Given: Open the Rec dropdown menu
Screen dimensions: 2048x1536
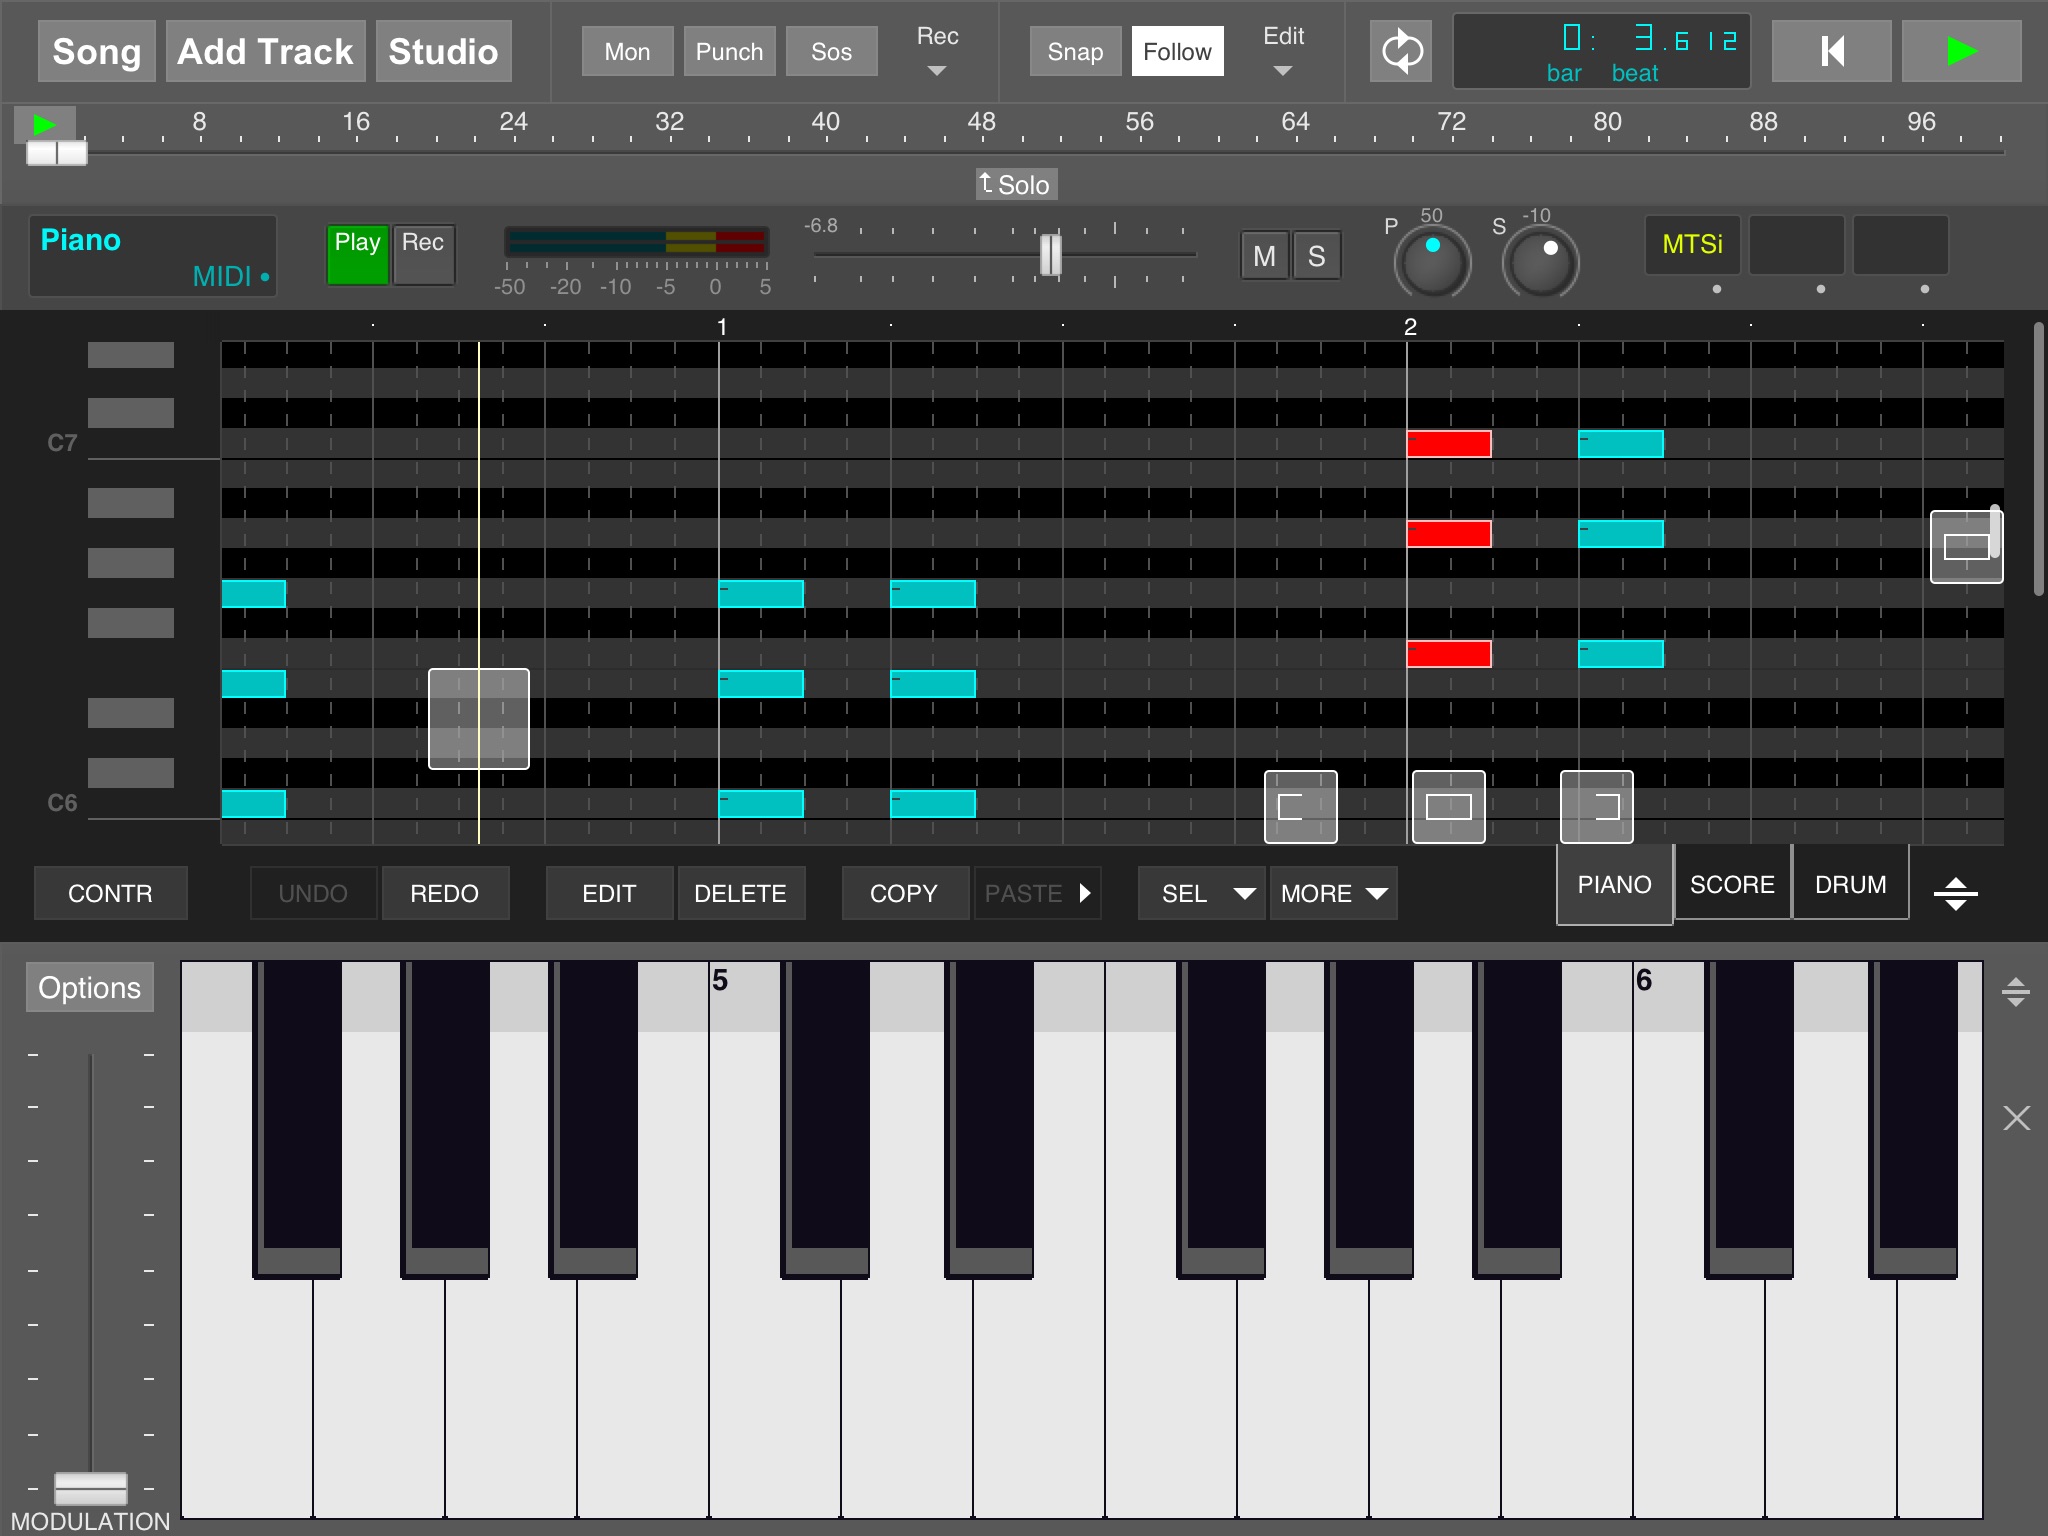Looking at the screenshot, I should point(937,51).
